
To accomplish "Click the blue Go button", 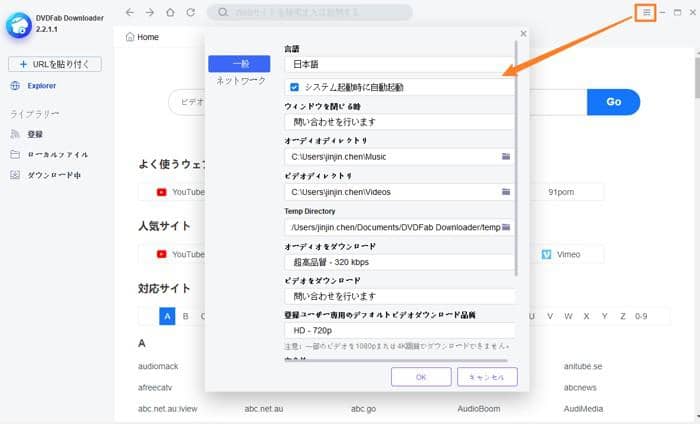I will point(613,102).
